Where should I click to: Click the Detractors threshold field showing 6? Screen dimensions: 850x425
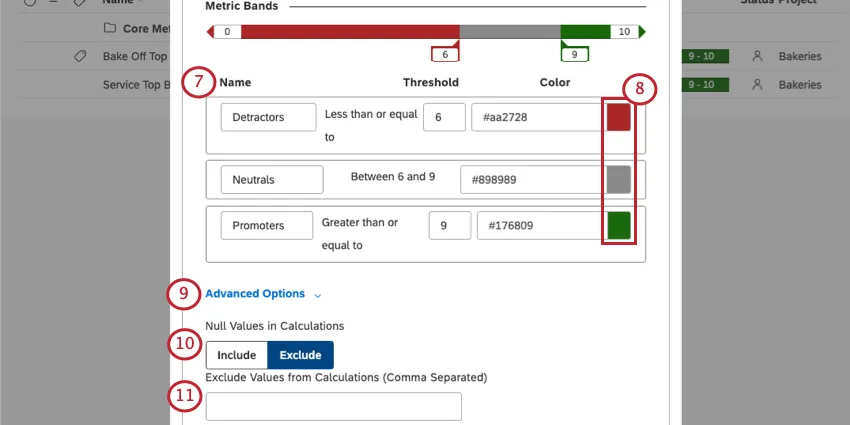coord(444,117)
